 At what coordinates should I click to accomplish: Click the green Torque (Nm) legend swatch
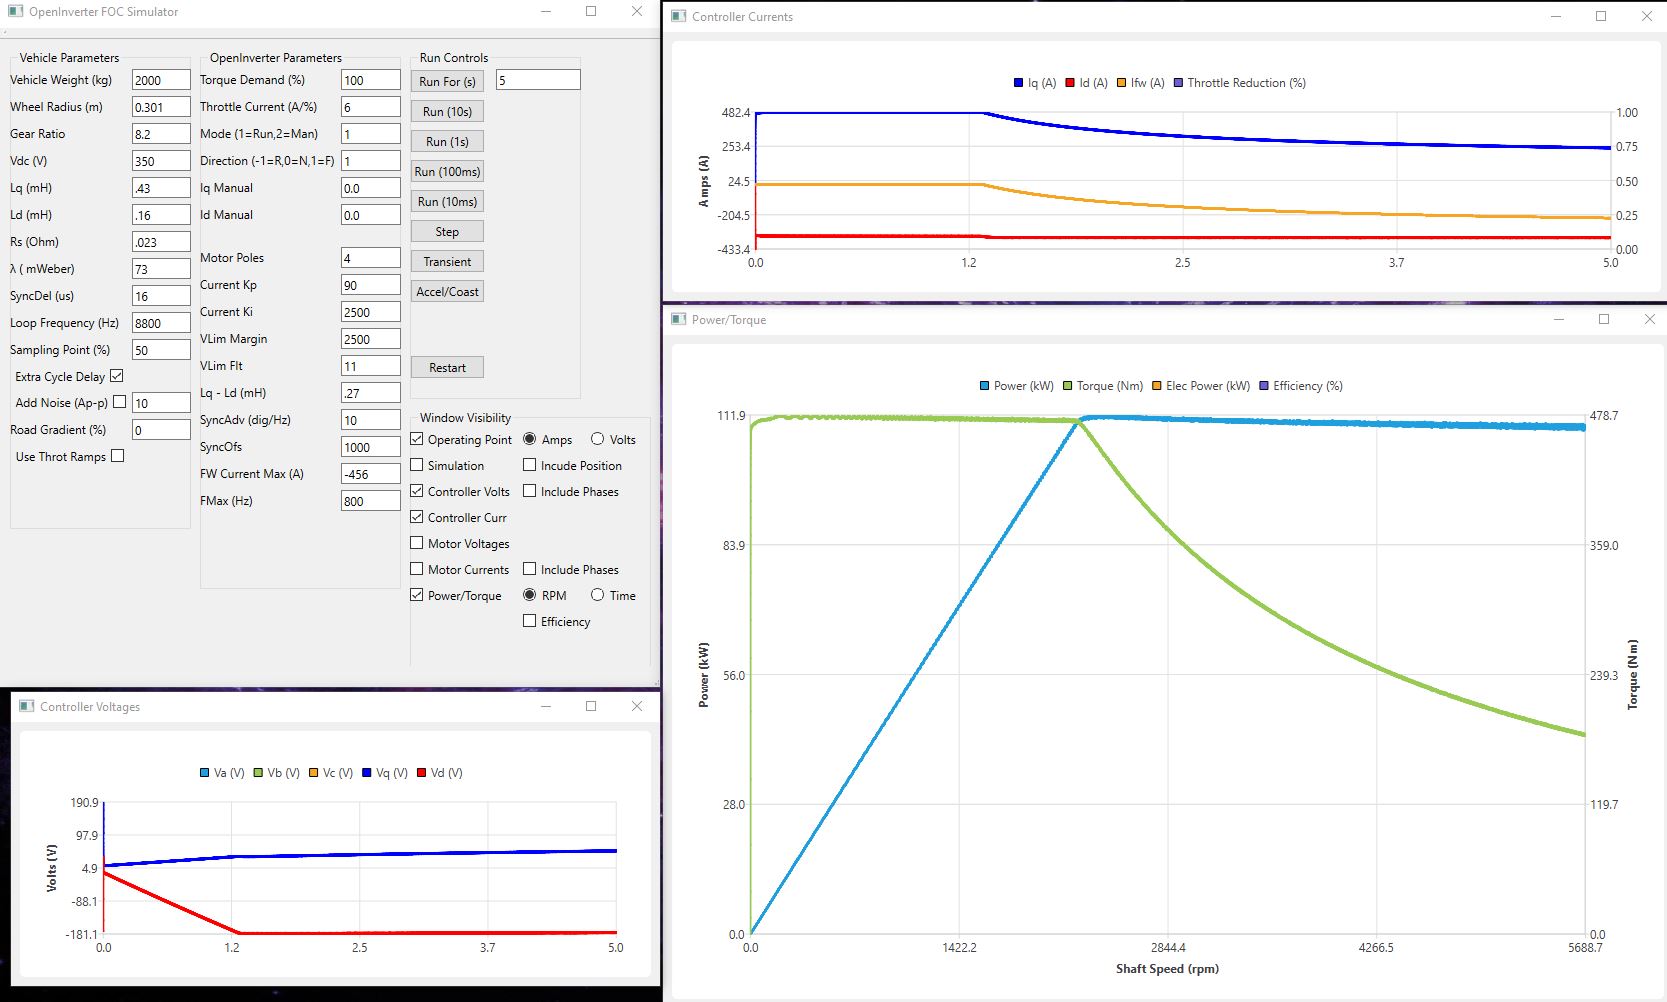(x=1068, y=386)
